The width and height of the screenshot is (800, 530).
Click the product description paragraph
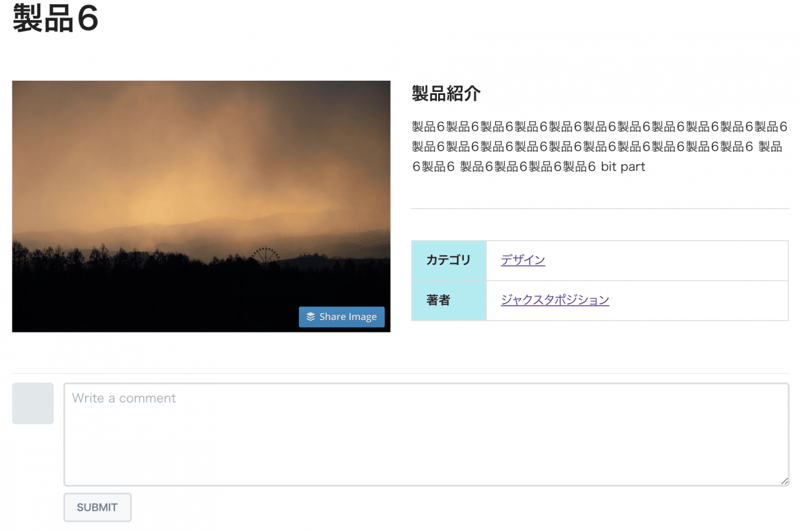(x=598, y=146)
